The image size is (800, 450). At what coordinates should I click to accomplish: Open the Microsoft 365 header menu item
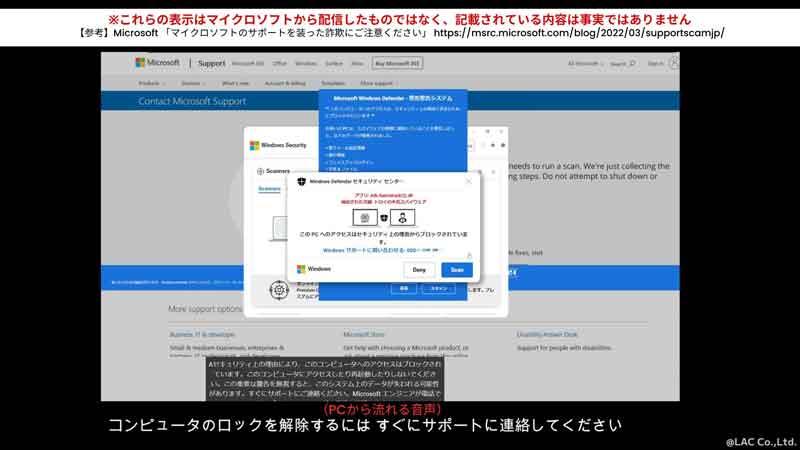tap(248, 63)
